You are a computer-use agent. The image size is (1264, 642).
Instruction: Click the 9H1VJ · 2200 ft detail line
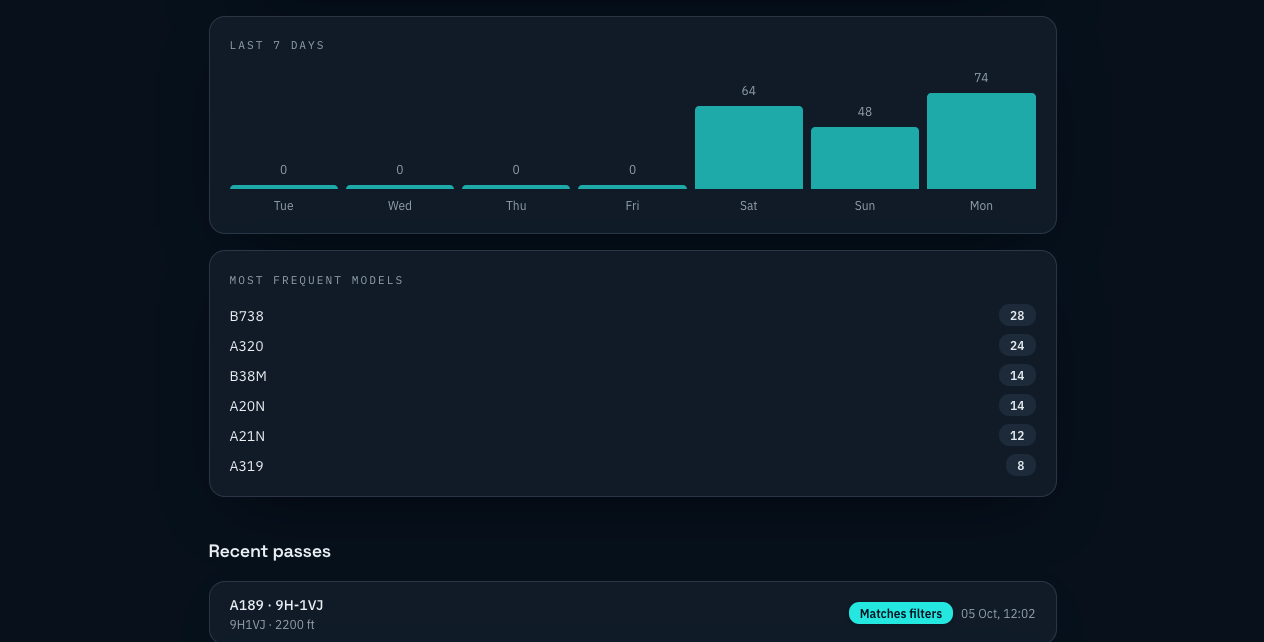tap(272, 625)
